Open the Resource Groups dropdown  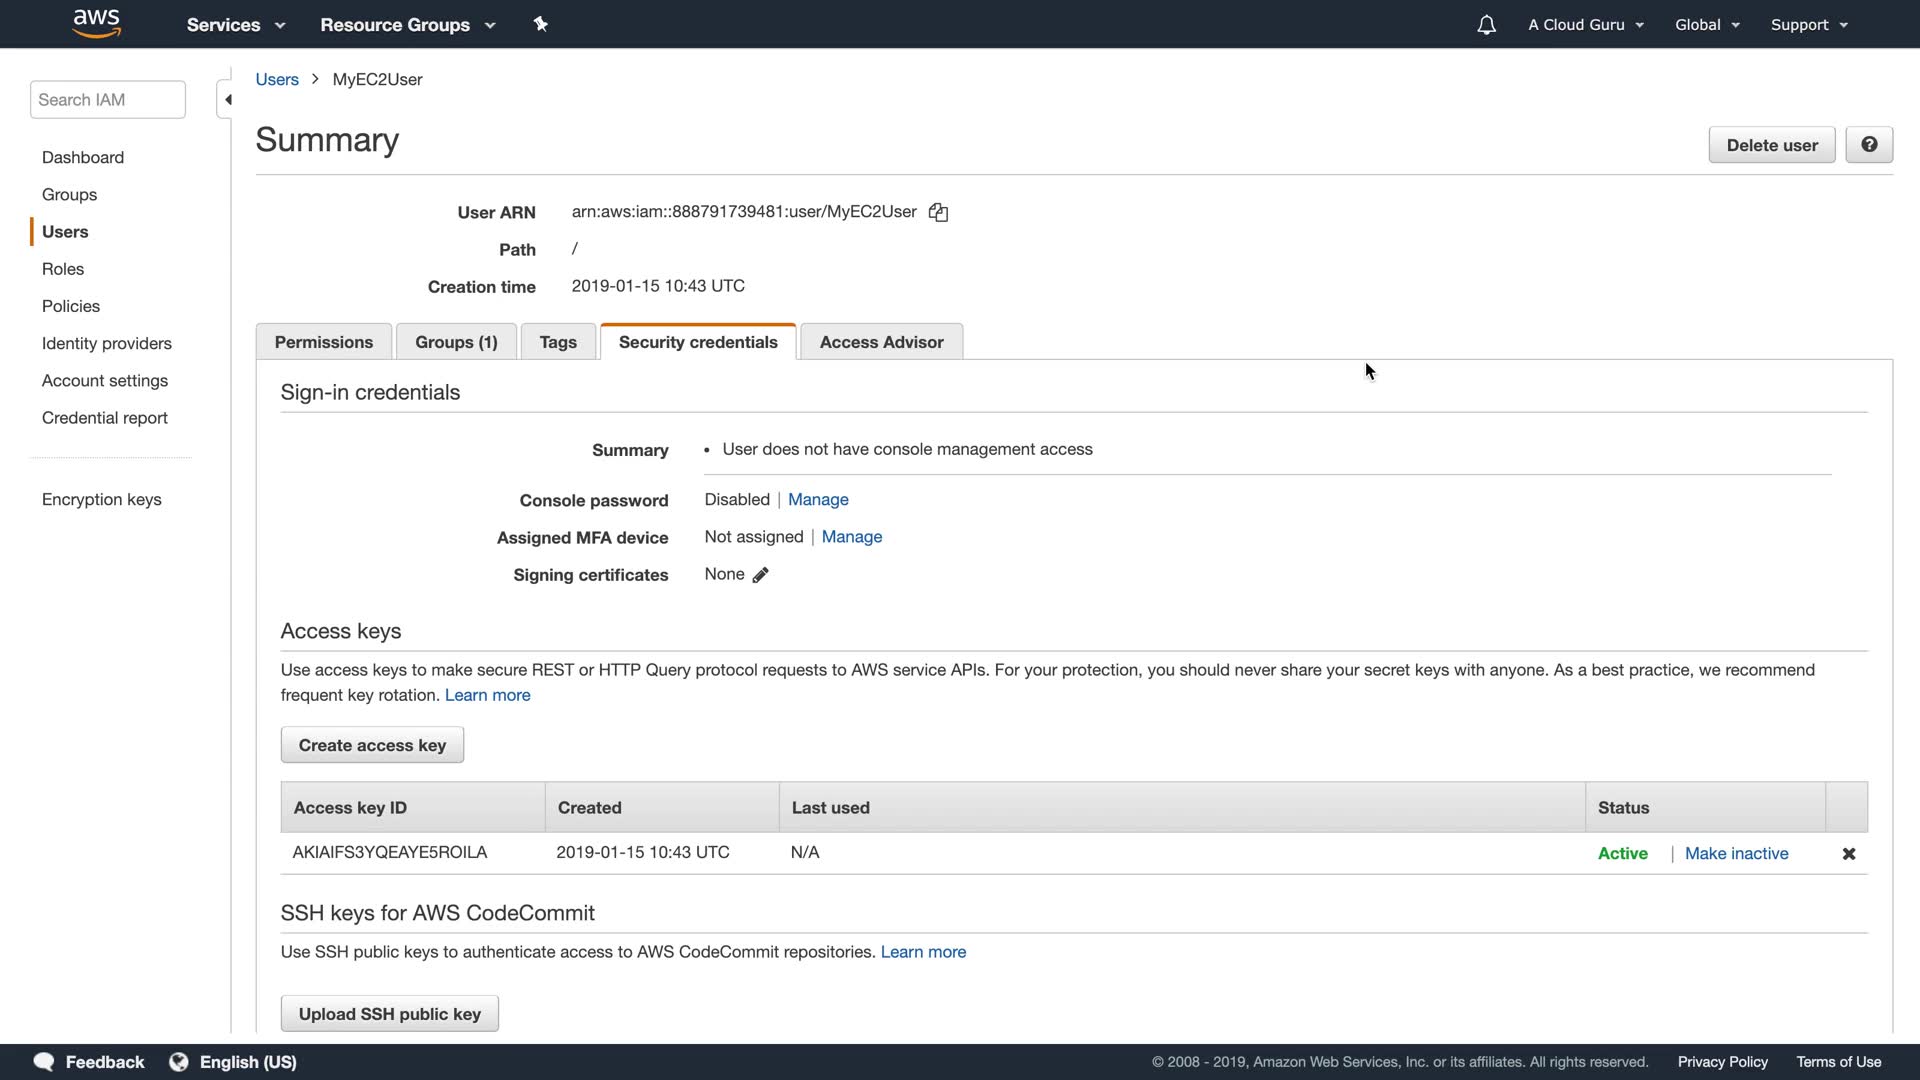click(x=407, y=25)
